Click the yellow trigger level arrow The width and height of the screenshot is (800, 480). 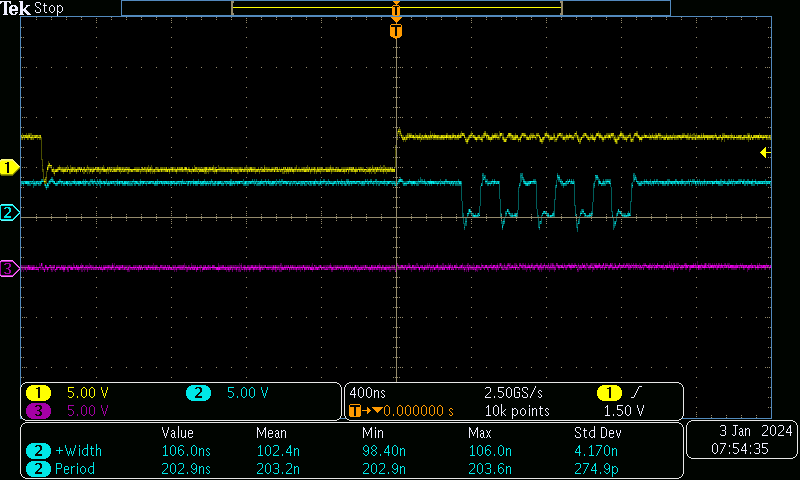pyautogui.click(x=765, y=152)
